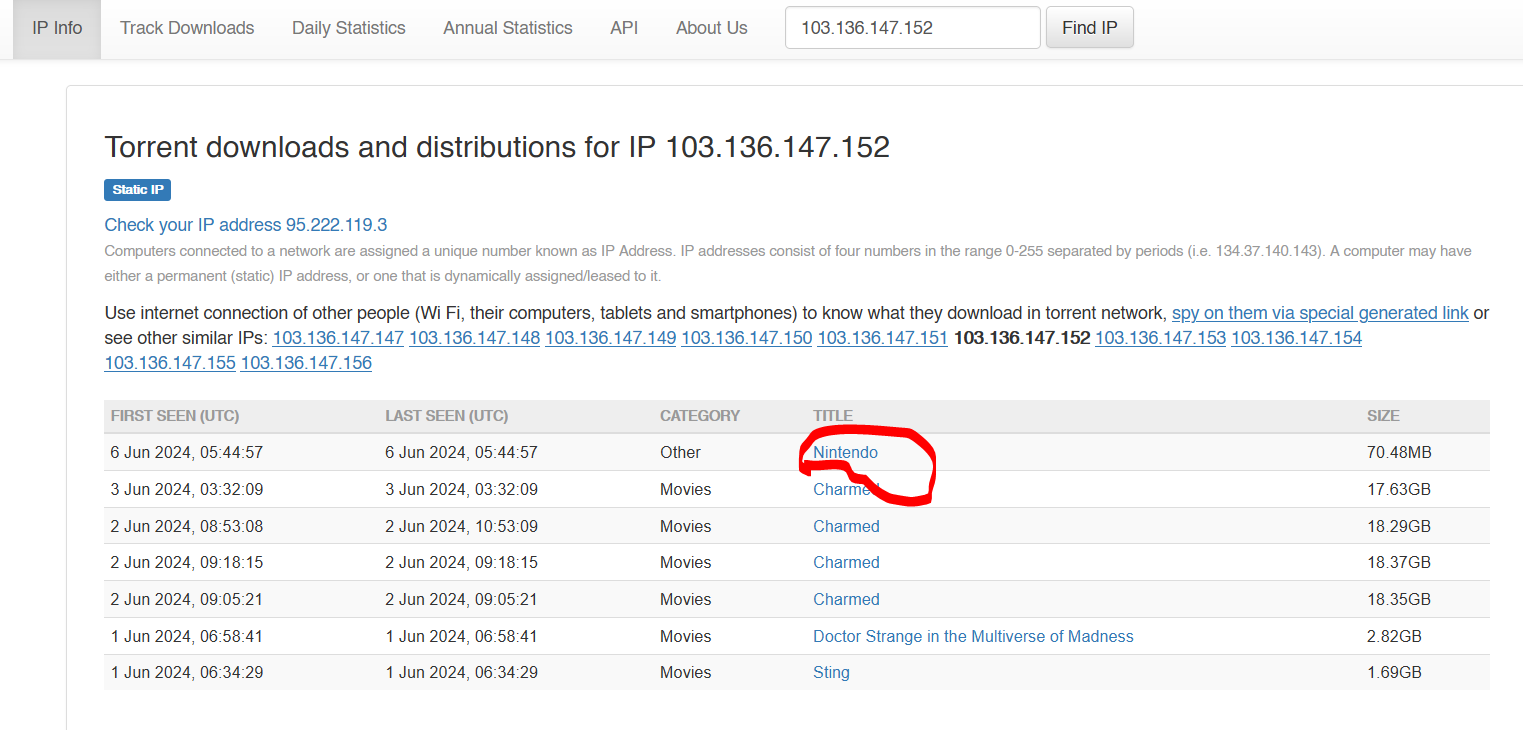The height and width of the screenshot is (730, 1523).
Task: Open similar IP 103.136.147.154
Action: tap(1296, 338)
